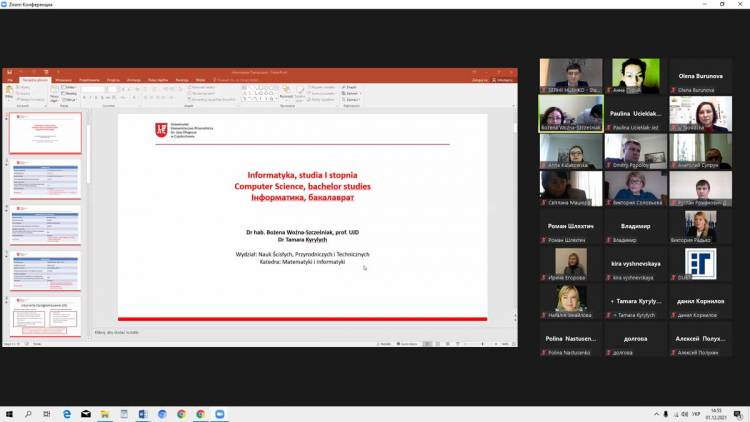Click the Windows Start button

[x=8, y=414]
